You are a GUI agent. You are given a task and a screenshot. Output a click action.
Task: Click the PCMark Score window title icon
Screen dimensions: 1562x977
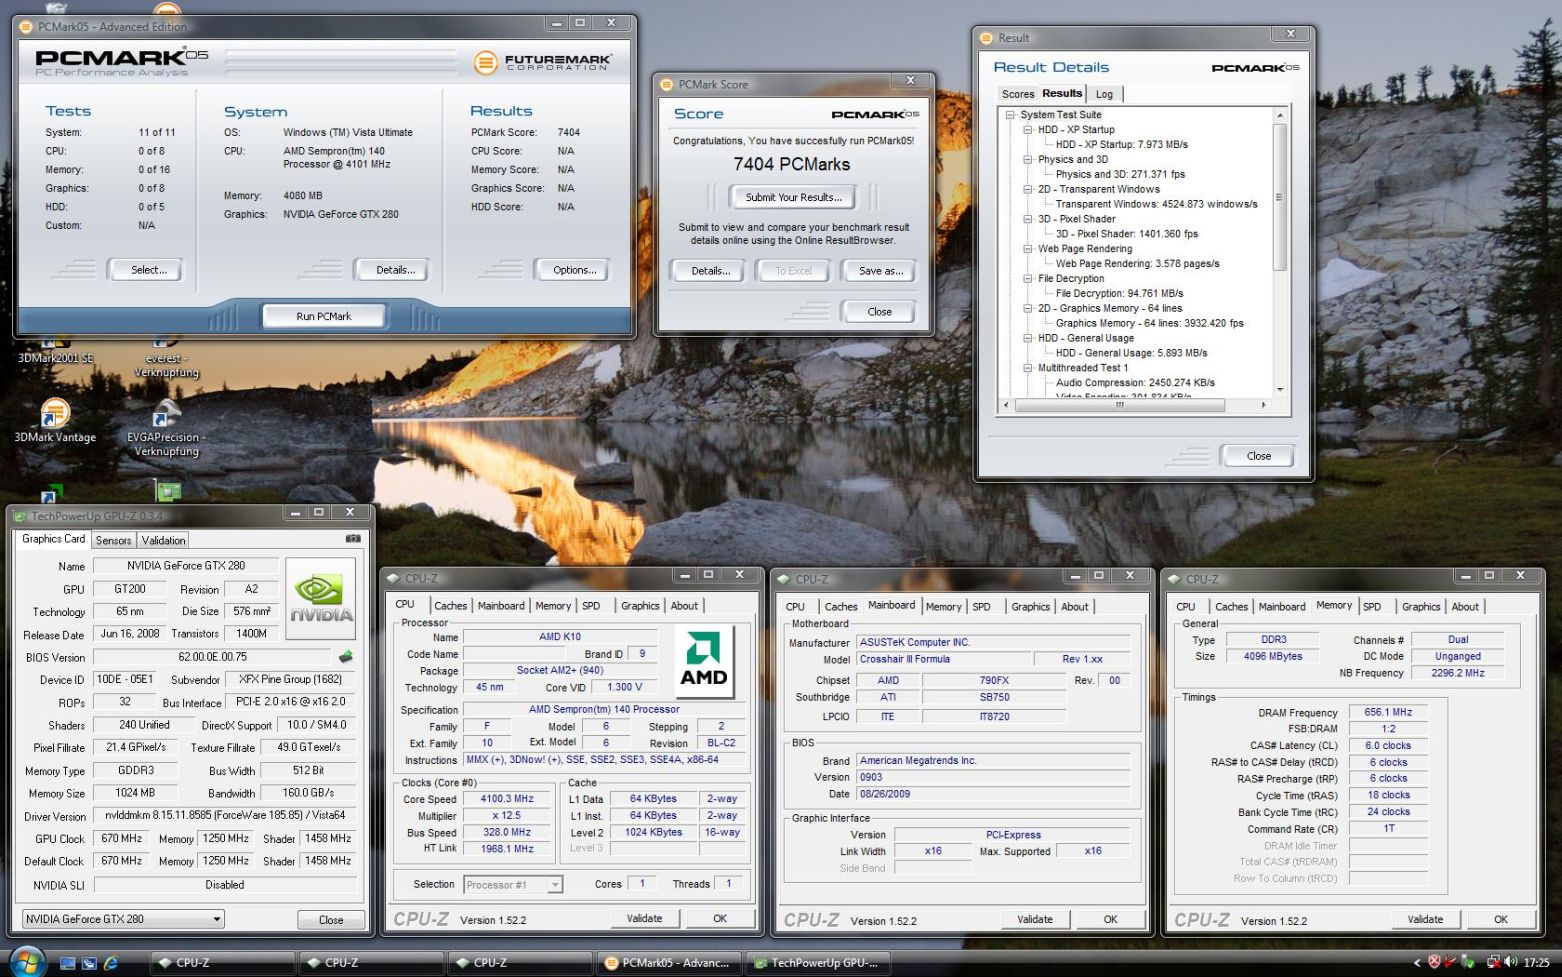pos(667,84)
